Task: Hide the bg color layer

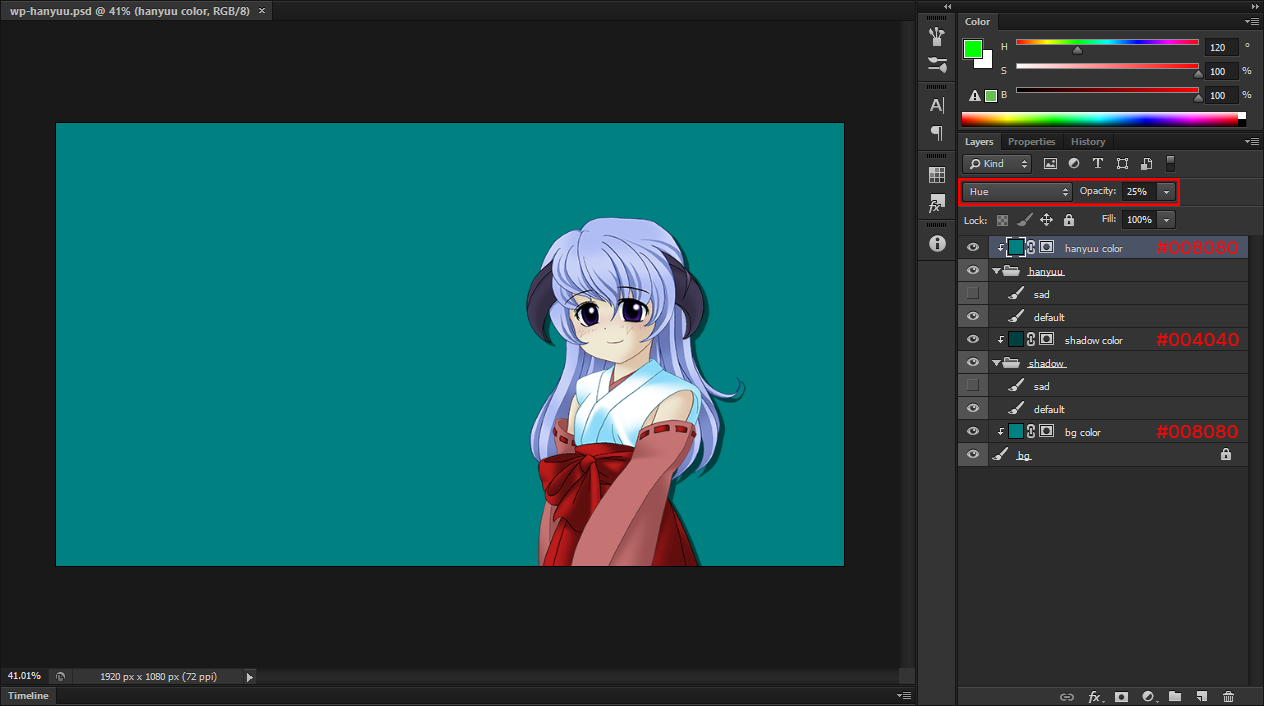Action: point(973,432)
